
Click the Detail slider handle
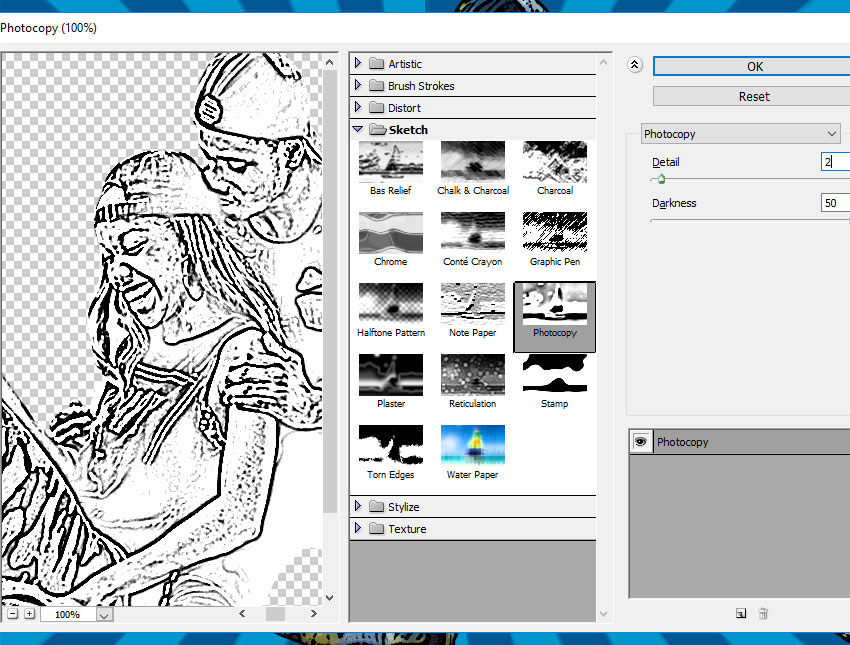pyautogui.click(x=660, y=180)
